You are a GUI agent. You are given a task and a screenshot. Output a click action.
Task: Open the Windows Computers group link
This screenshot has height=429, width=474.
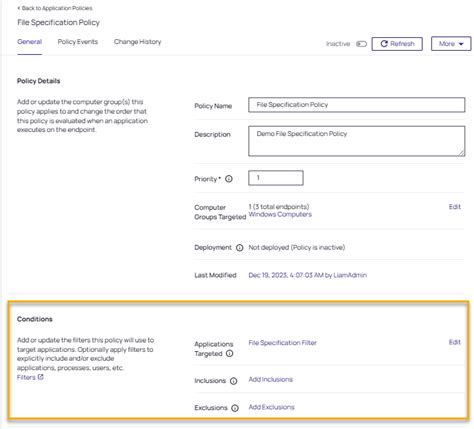pyautogui.click(x=280, y=214)
